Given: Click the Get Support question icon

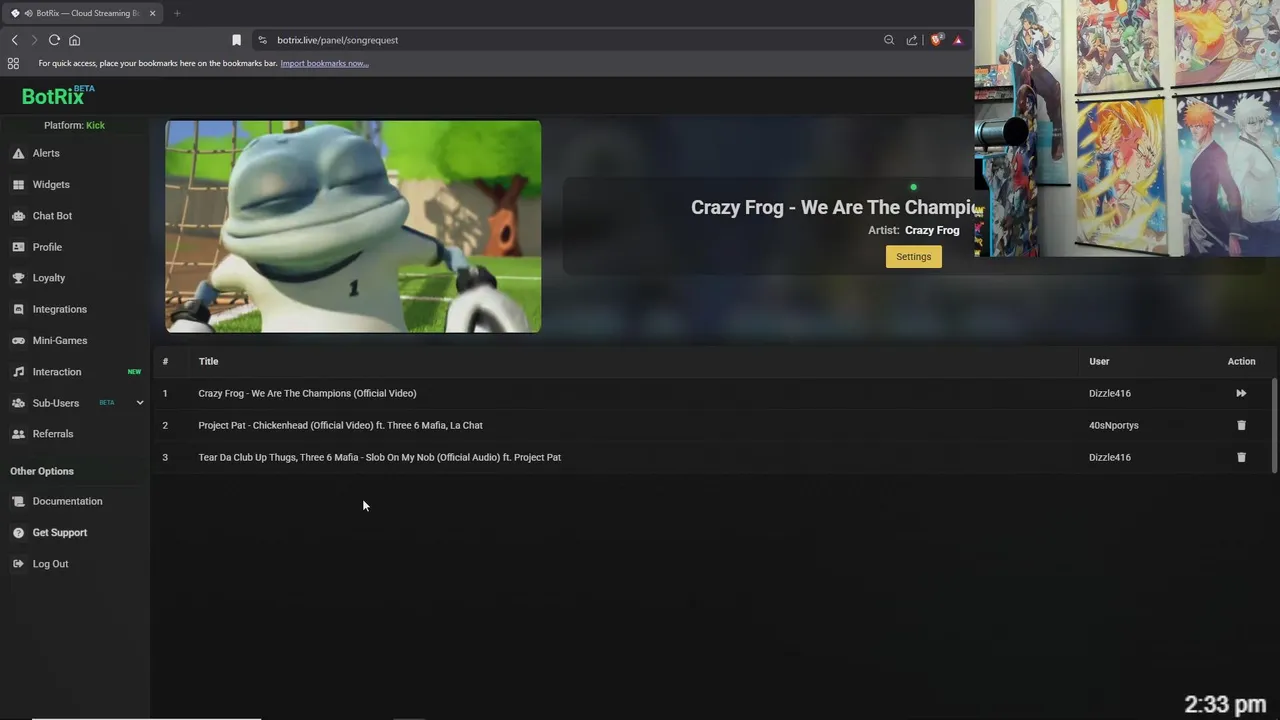Looking at the screenshot, I should (x=18, y=533).
